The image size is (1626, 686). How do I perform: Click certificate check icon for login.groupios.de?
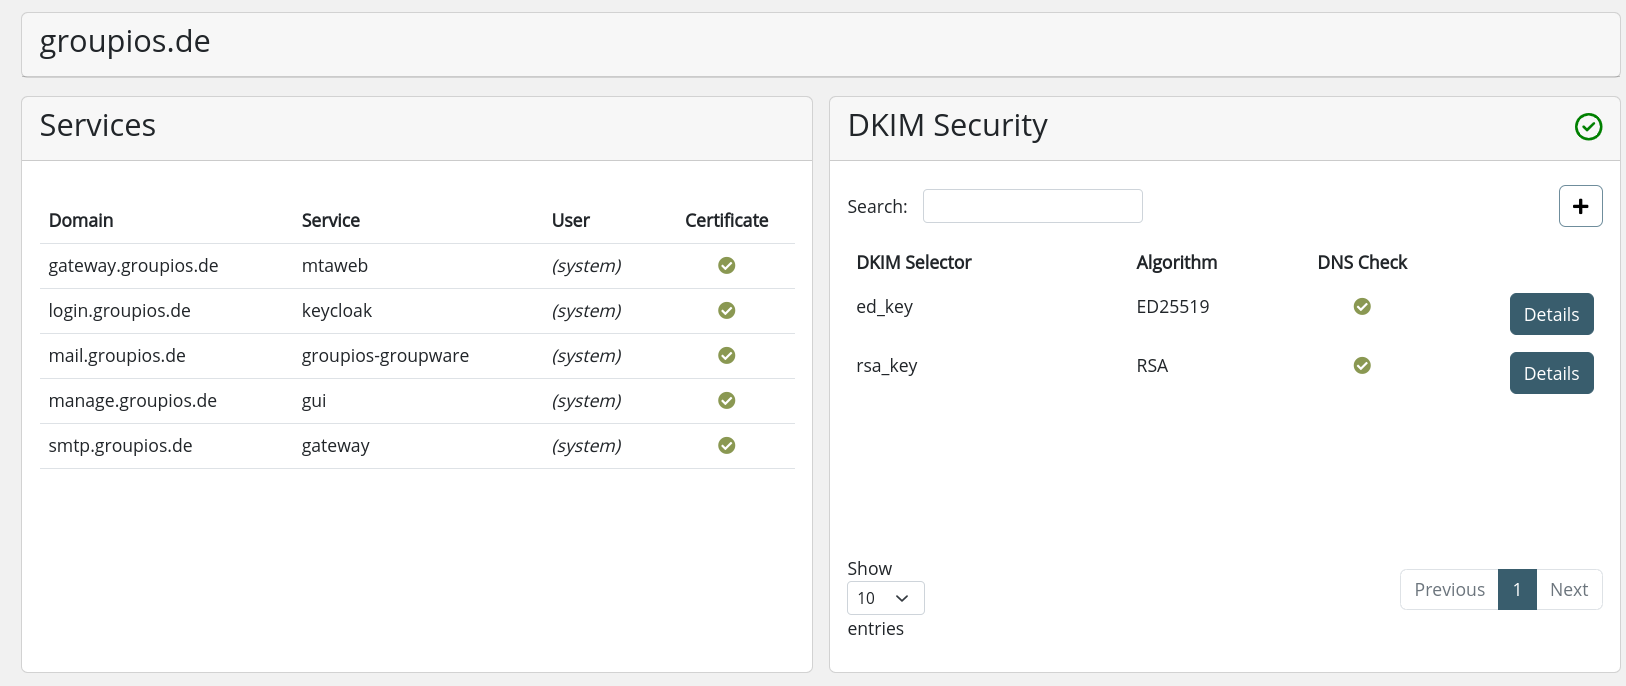[x=727, y=310]
